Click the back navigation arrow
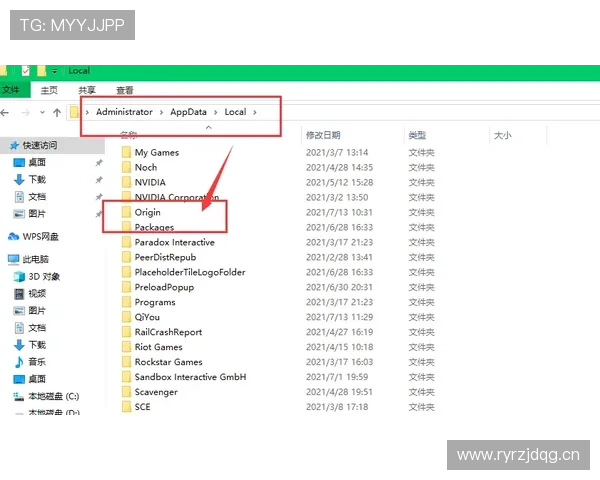 tap(7, 113)
